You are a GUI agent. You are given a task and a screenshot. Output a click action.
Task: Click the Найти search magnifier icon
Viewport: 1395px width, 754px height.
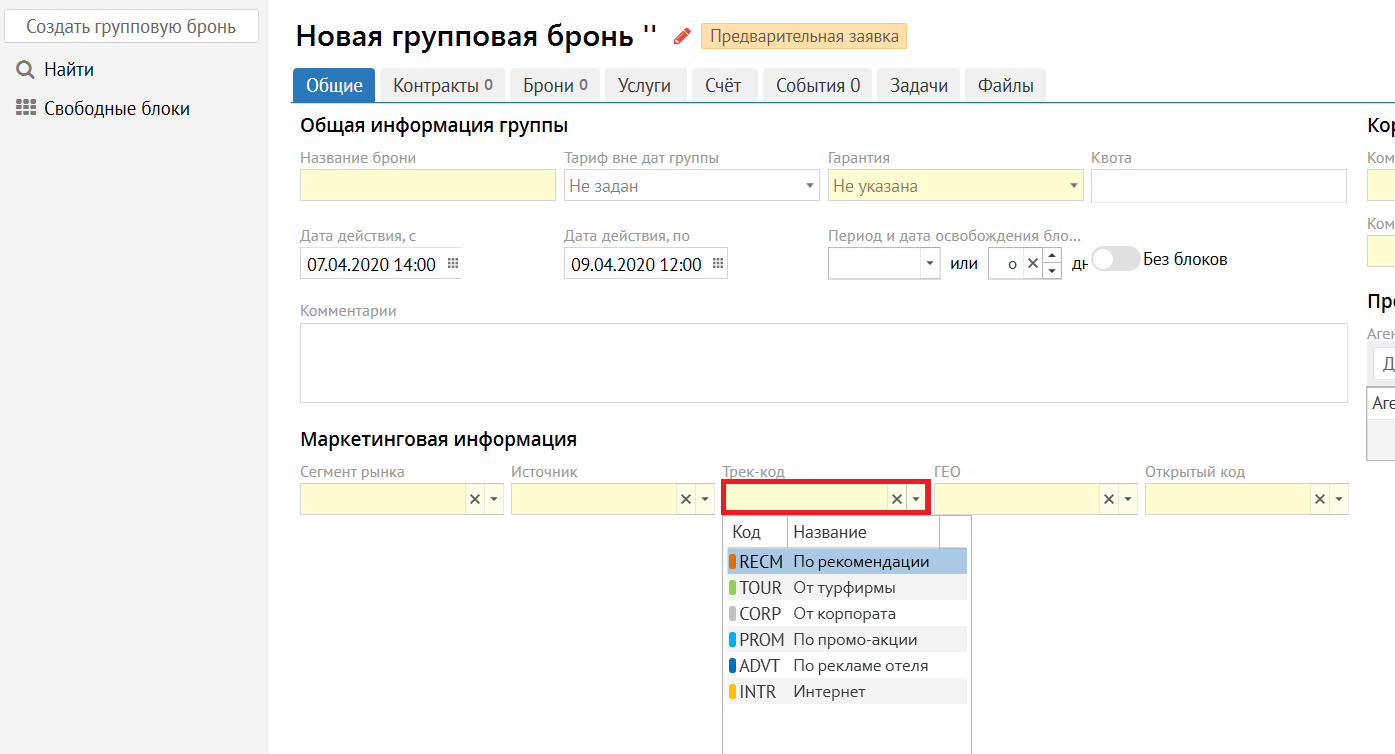(x=25, y=70)
